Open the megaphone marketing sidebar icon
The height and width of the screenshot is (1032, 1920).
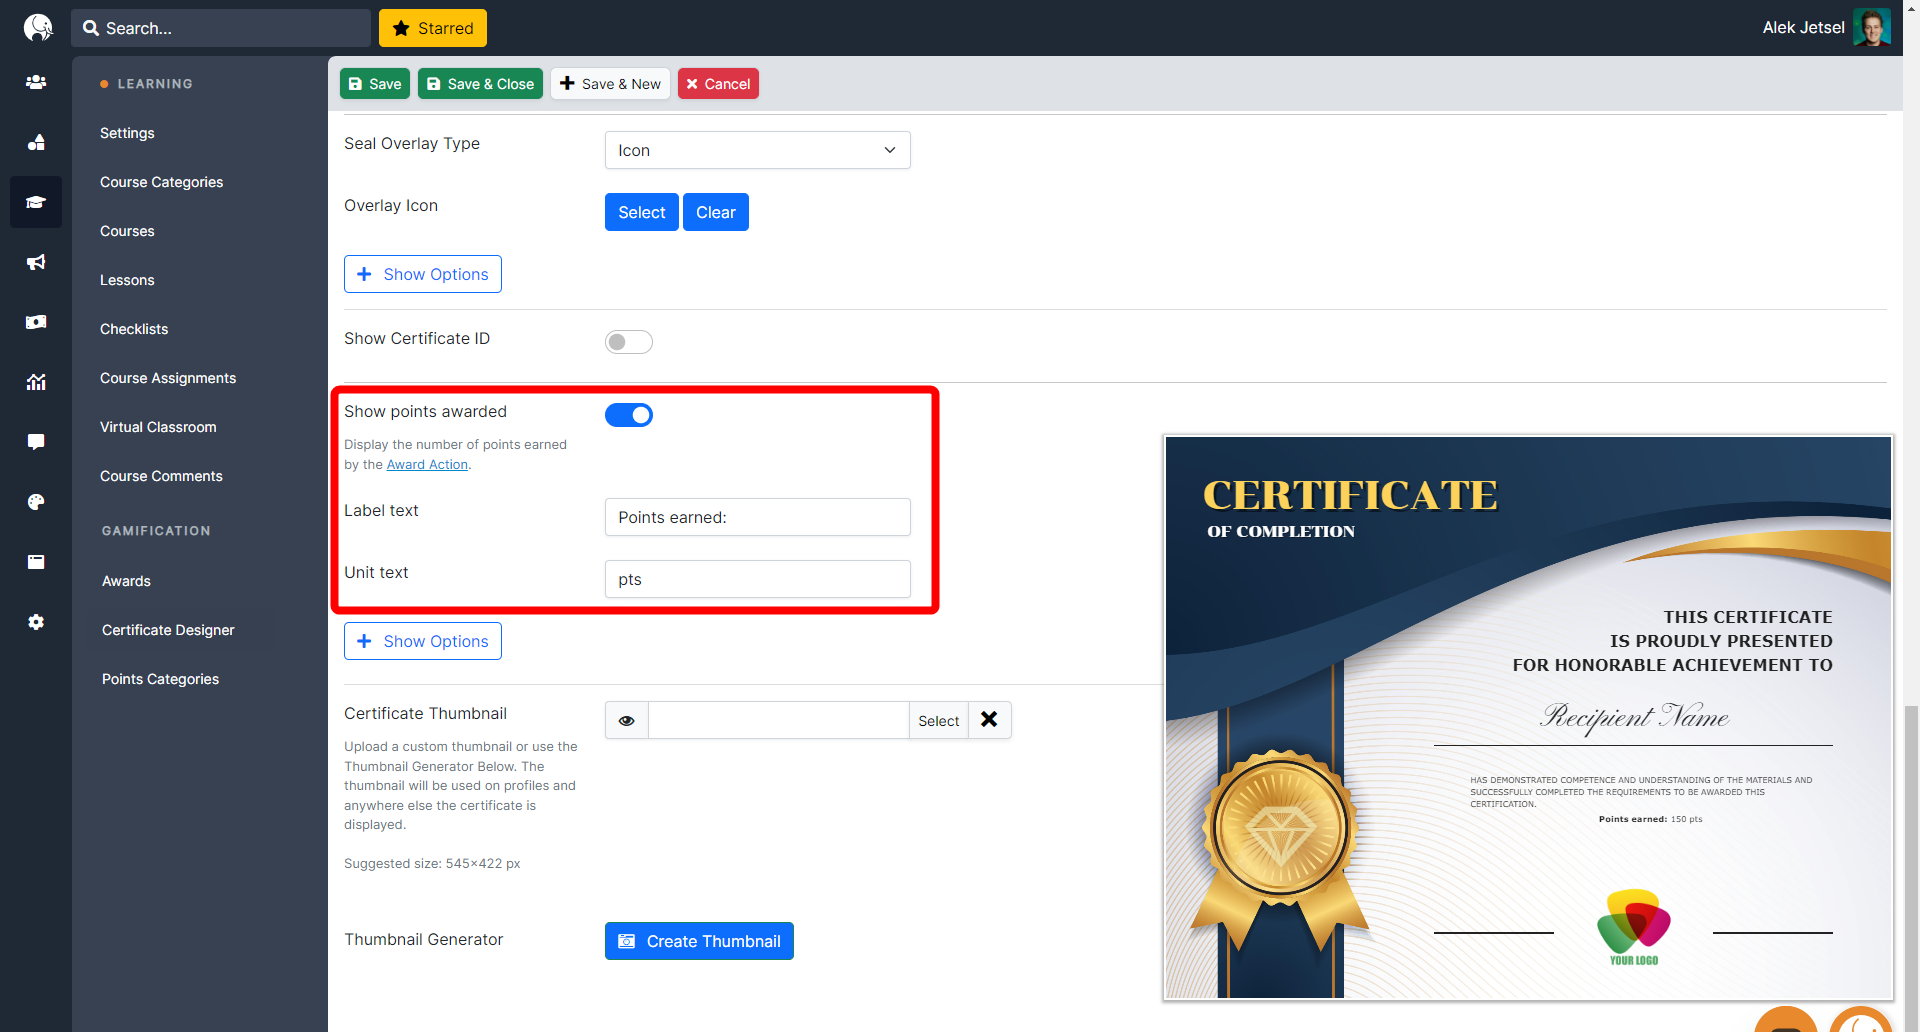[x=36, y=262]
